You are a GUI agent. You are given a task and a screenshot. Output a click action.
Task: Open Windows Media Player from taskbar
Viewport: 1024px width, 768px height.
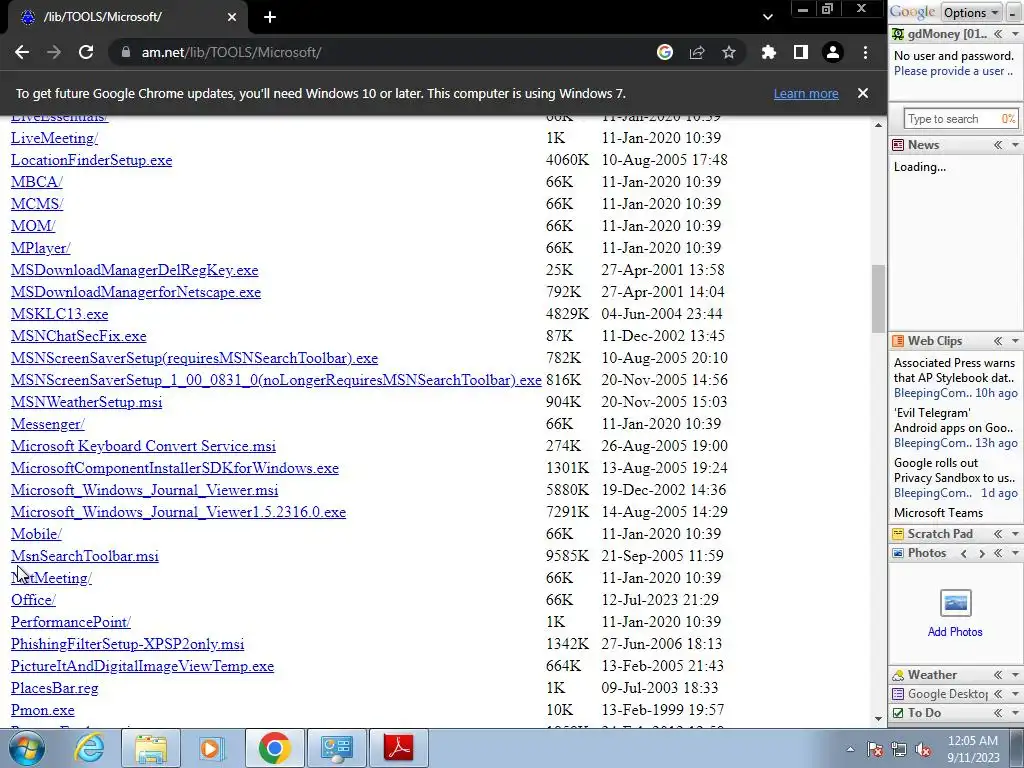[x=211, y=748]
